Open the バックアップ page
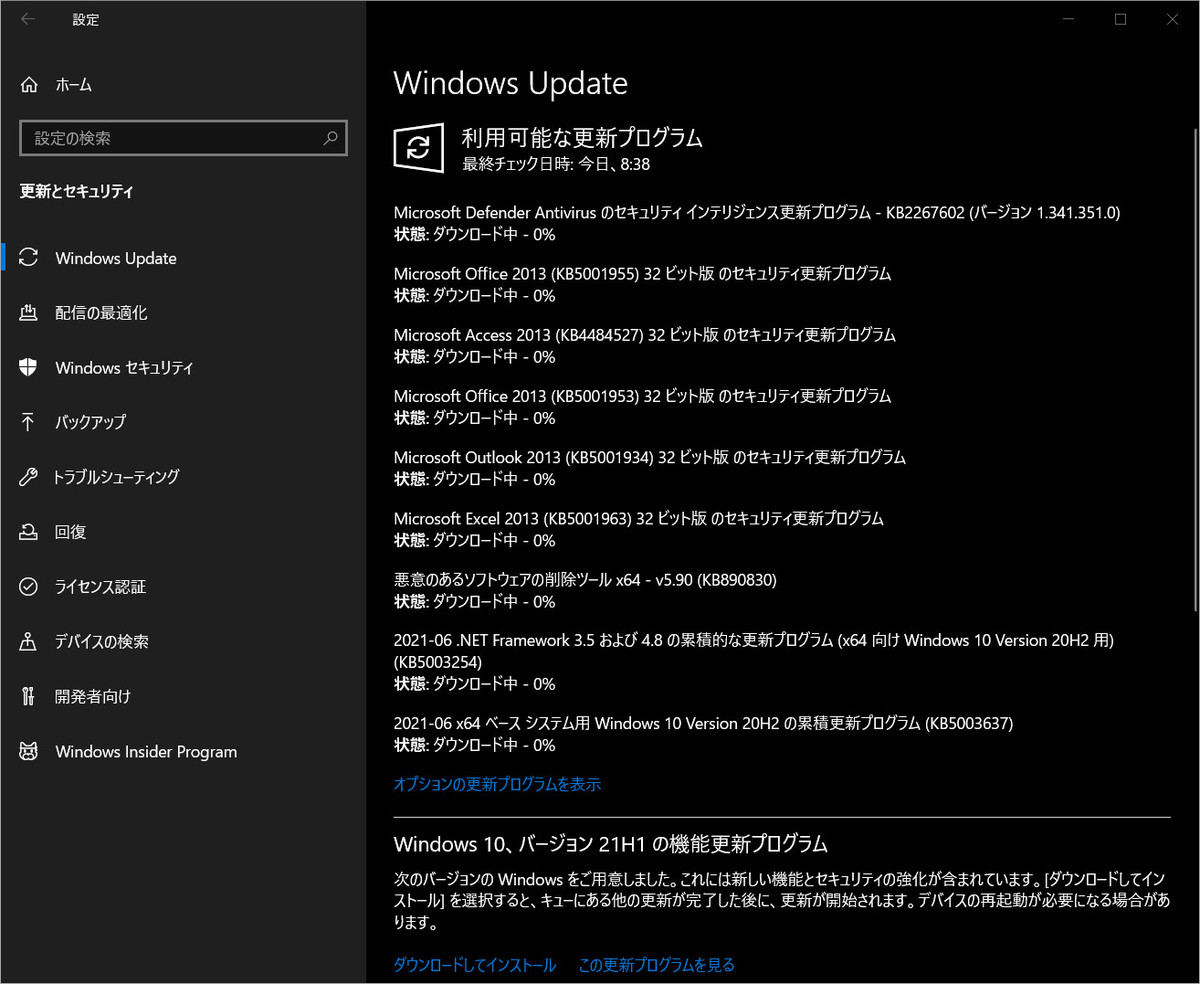 [x=183, y=422]
